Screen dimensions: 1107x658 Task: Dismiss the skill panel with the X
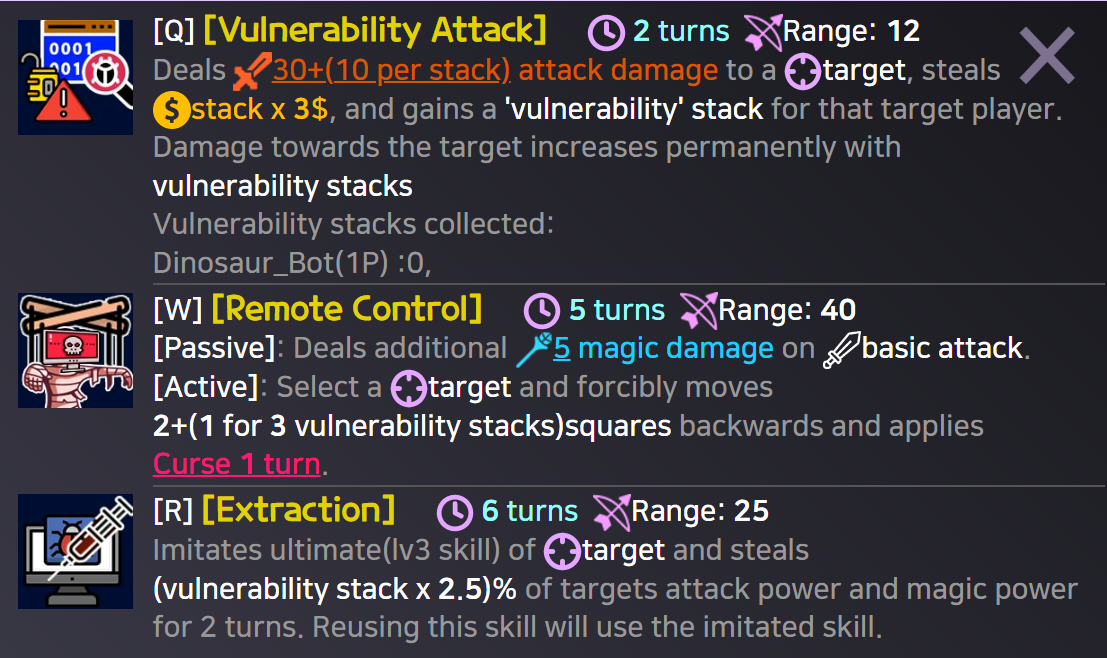tap(1046, 57)
